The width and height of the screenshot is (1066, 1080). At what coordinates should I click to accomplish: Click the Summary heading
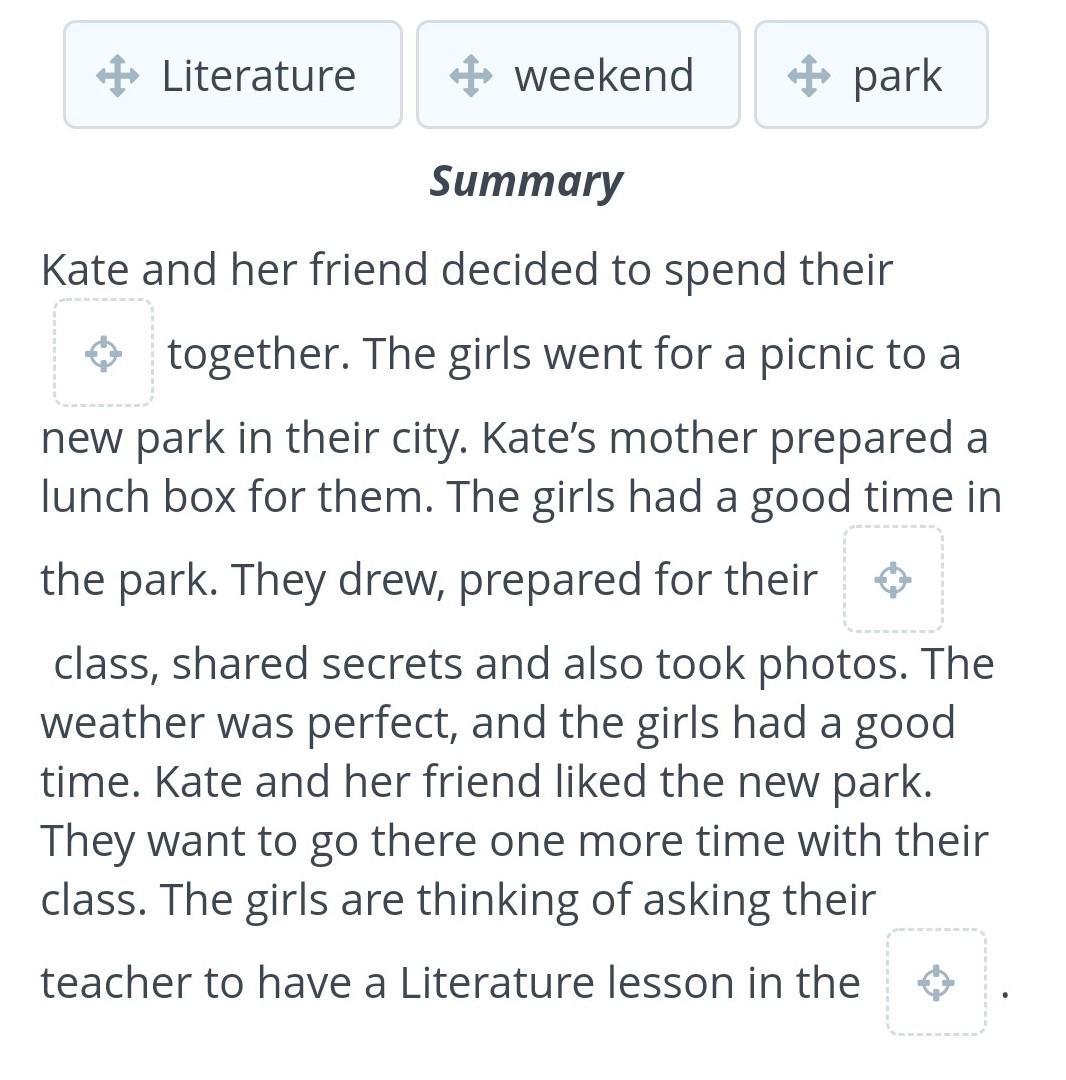click(526, 182)
